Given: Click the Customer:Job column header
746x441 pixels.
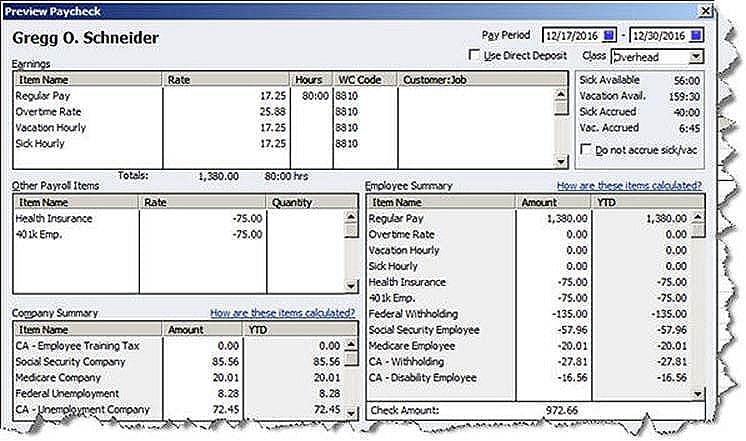Looking at the screenshot, I should [x=482, y=79].
